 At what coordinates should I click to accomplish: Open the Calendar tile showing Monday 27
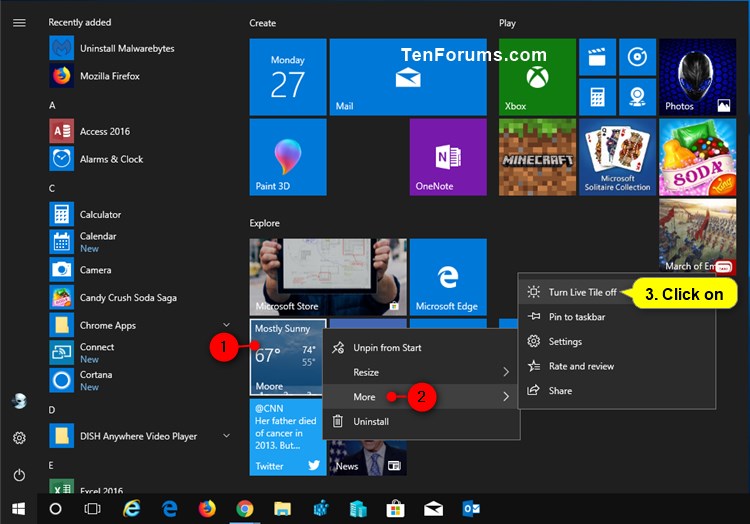point(288,77)
